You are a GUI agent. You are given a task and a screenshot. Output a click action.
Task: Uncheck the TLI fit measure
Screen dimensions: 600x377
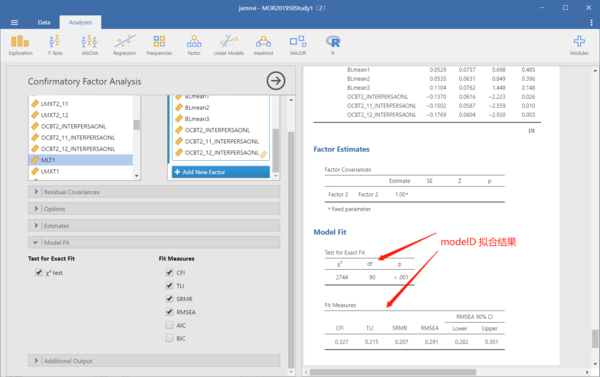click(169, 286)
